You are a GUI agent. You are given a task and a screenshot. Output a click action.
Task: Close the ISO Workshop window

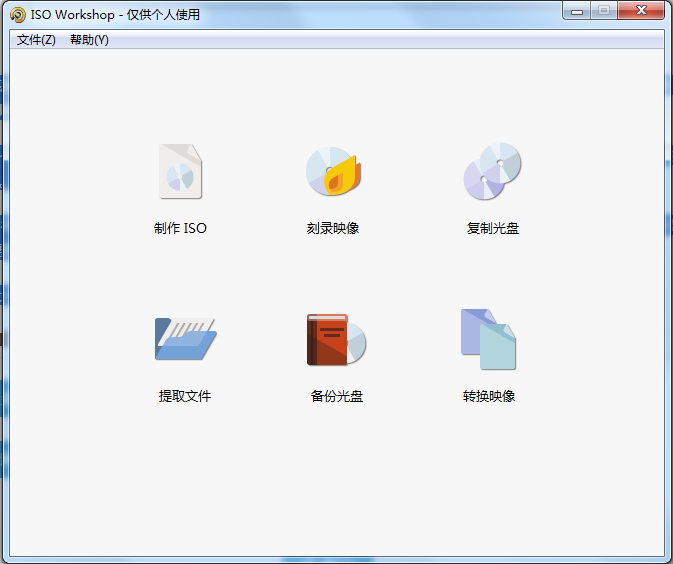[641, 11]
